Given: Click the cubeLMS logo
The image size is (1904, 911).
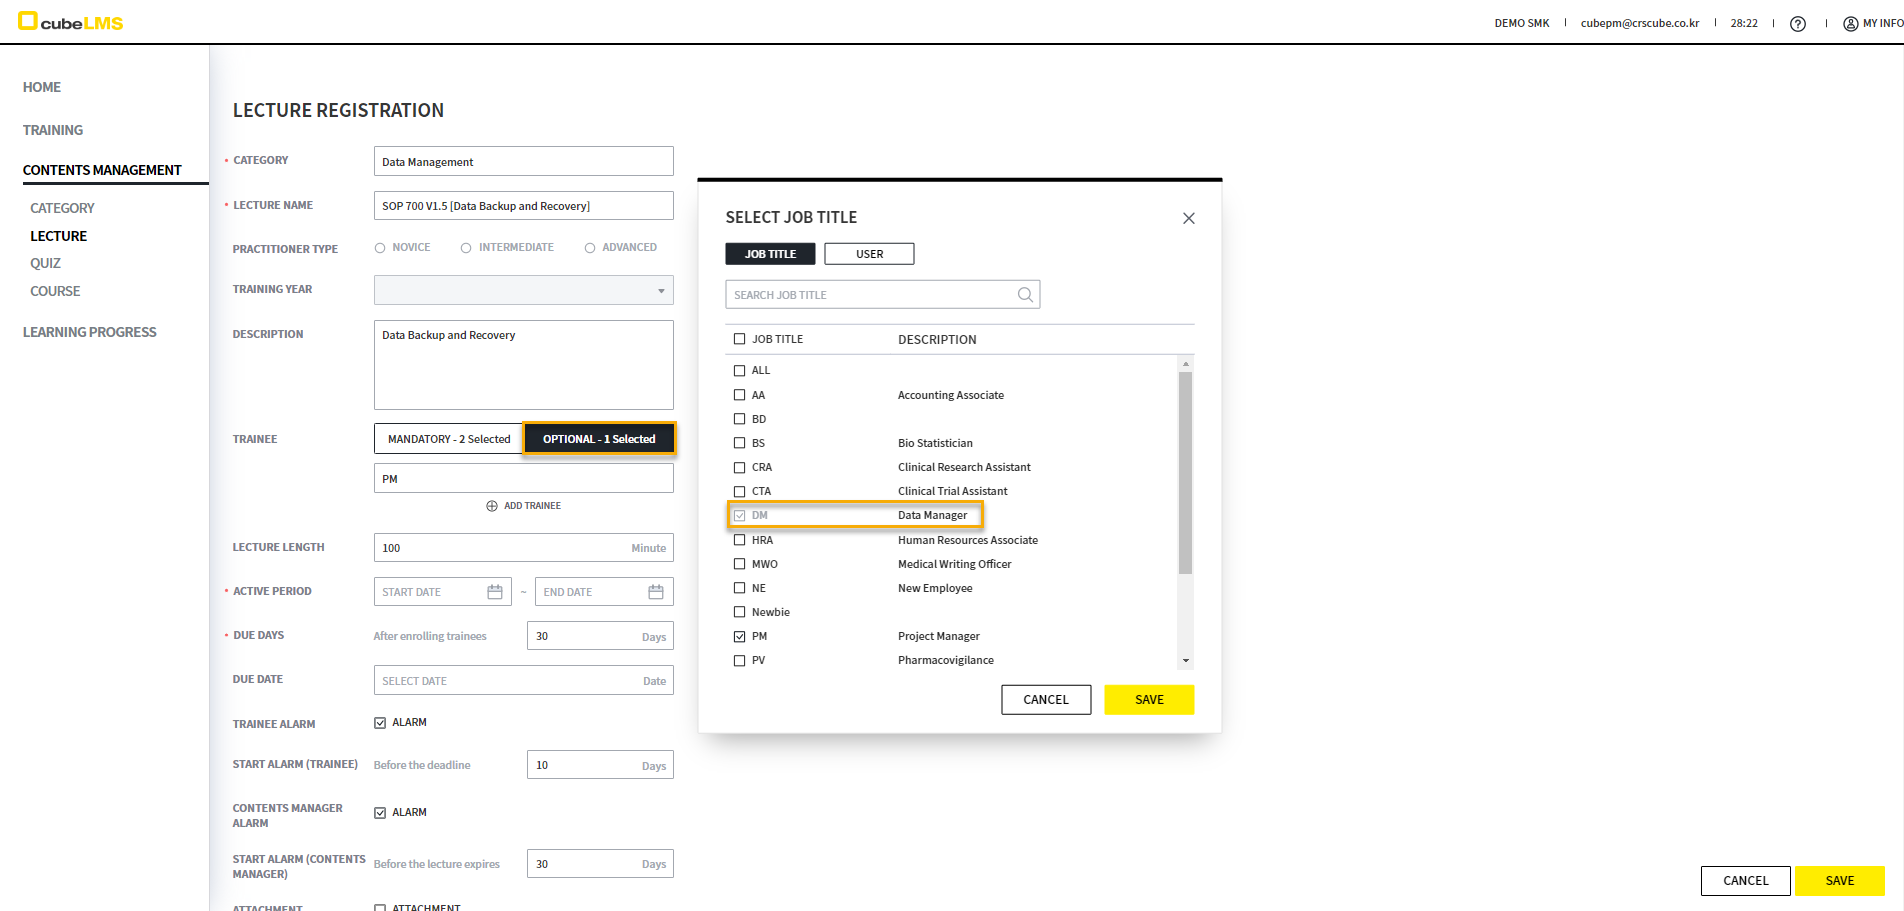Looking at the screenshot, I should click(x=70, y=22).
